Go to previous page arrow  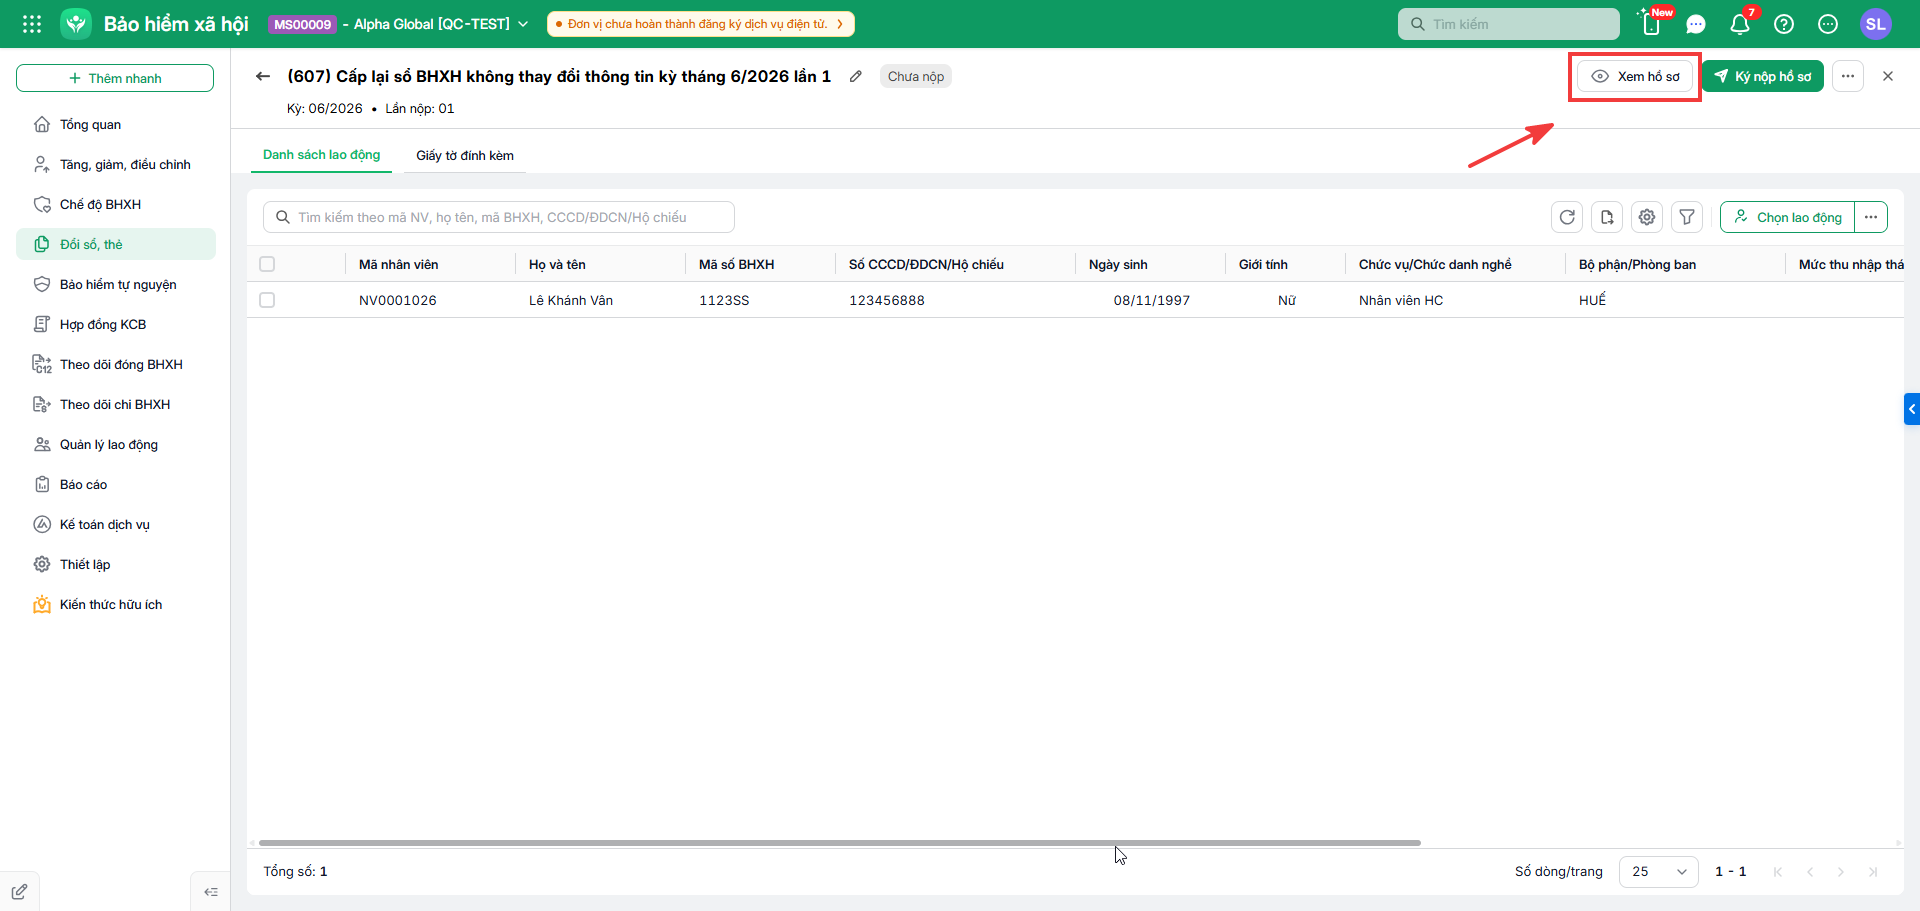[1810, 872]
